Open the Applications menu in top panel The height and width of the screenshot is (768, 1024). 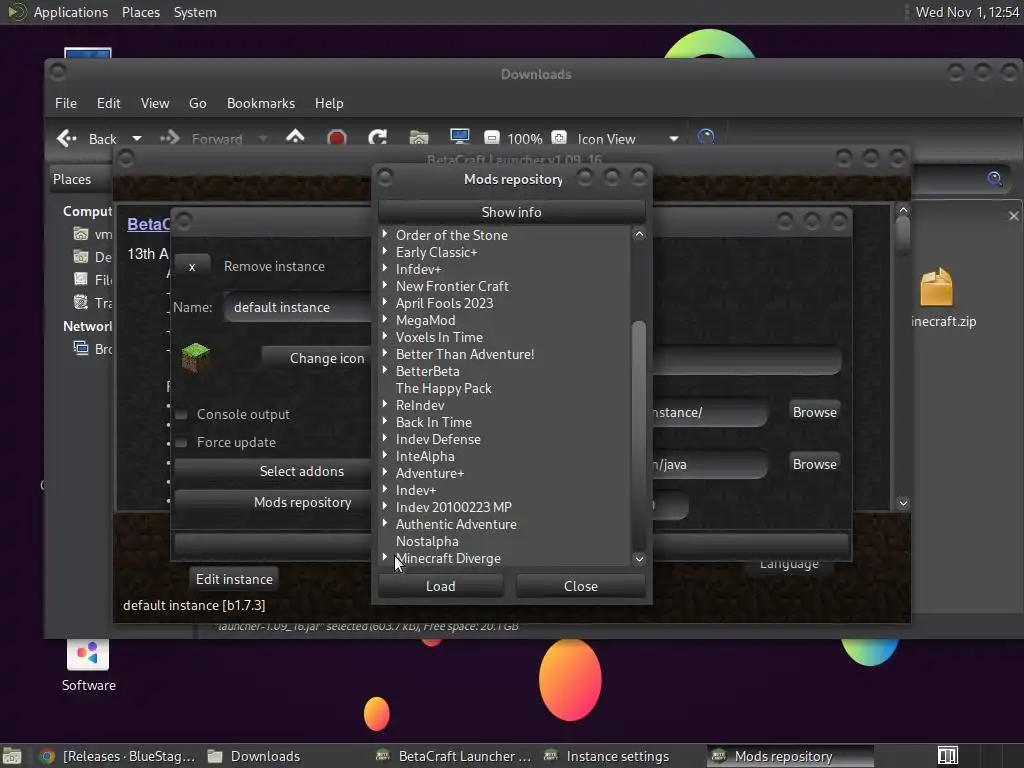coord(71,12)
